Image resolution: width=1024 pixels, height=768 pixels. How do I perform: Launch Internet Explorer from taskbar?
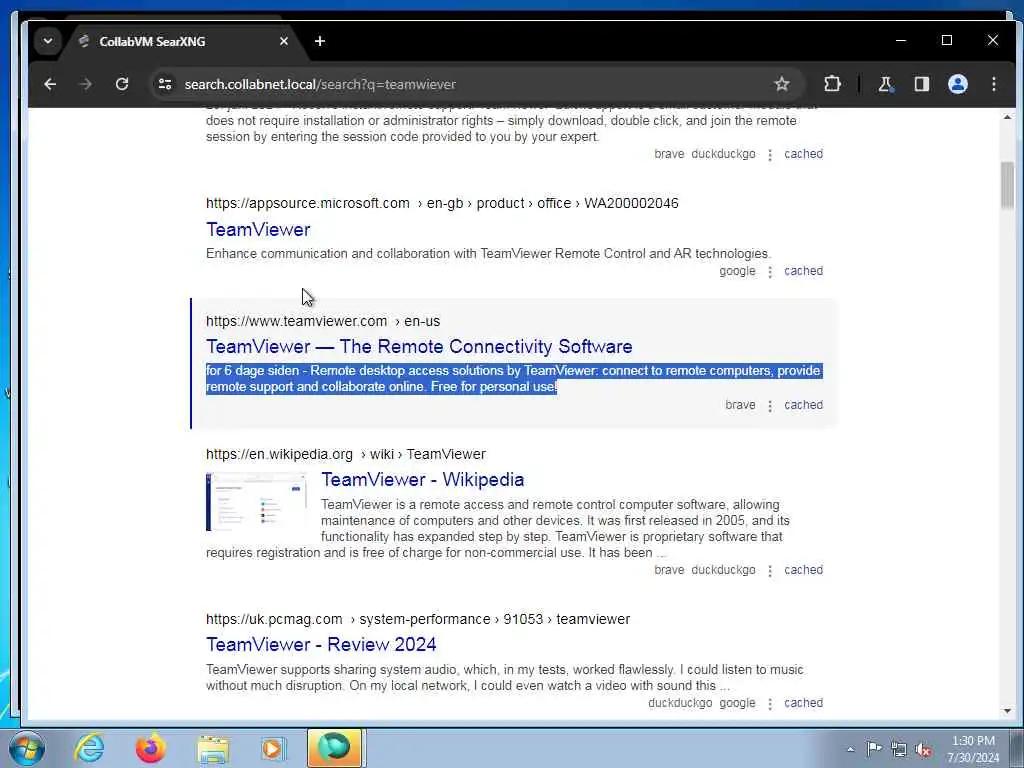(89, 748)
